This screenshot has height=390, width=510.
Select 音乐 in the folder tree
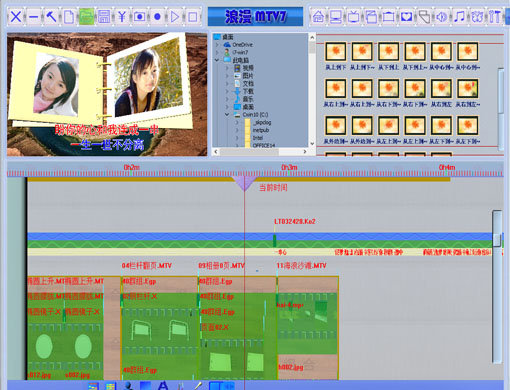[x=248, y=99]
